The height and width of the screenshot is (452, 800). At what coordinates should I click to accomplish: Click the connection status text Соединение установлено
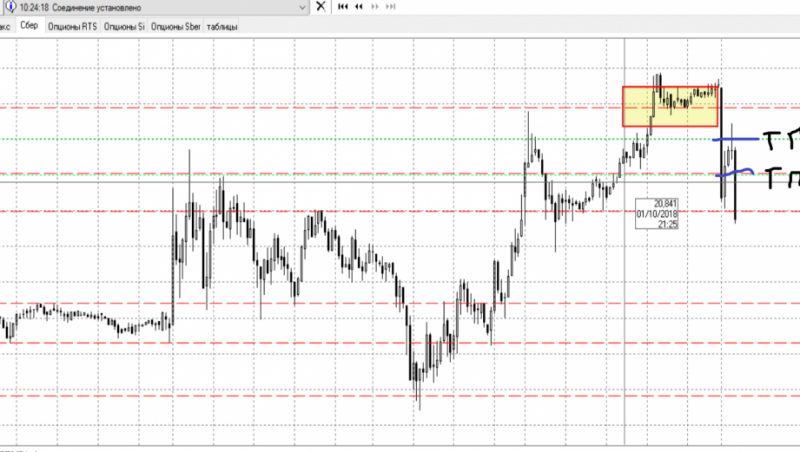pos(96,8)
